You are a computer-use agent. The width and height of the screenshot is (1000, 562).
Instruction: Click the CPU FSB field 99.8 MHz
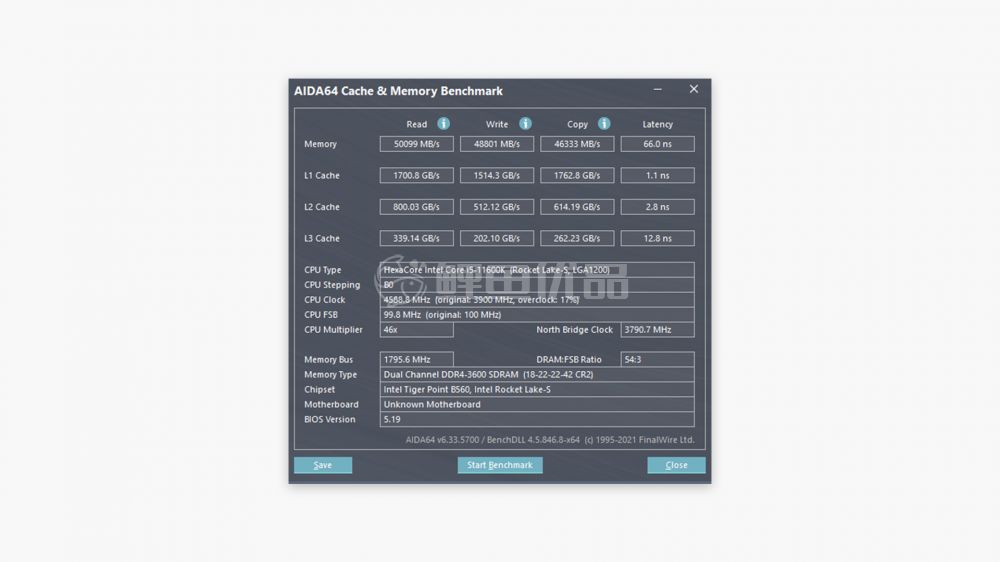point(537,314)
